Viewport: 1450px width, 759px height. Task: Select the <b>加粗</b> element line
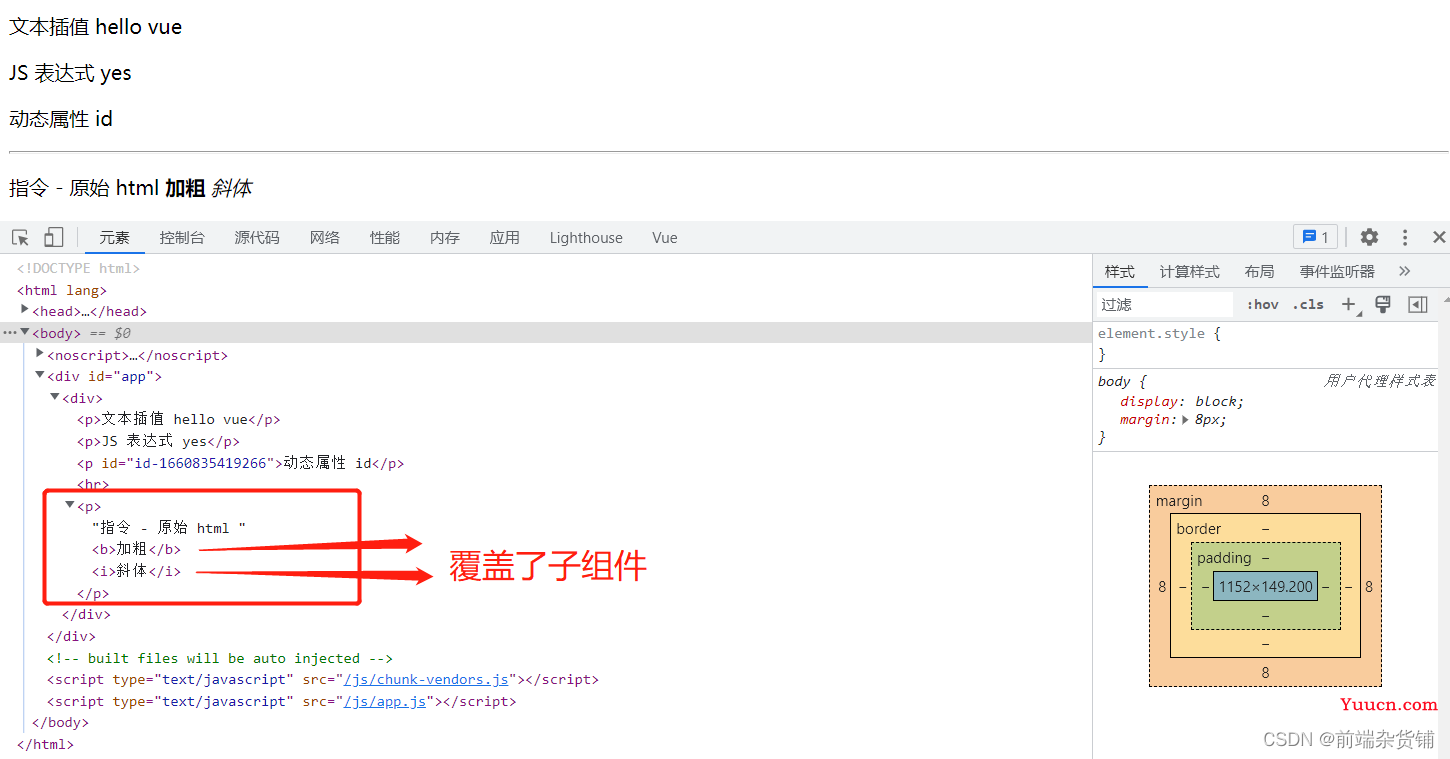[x=136, y=549]
